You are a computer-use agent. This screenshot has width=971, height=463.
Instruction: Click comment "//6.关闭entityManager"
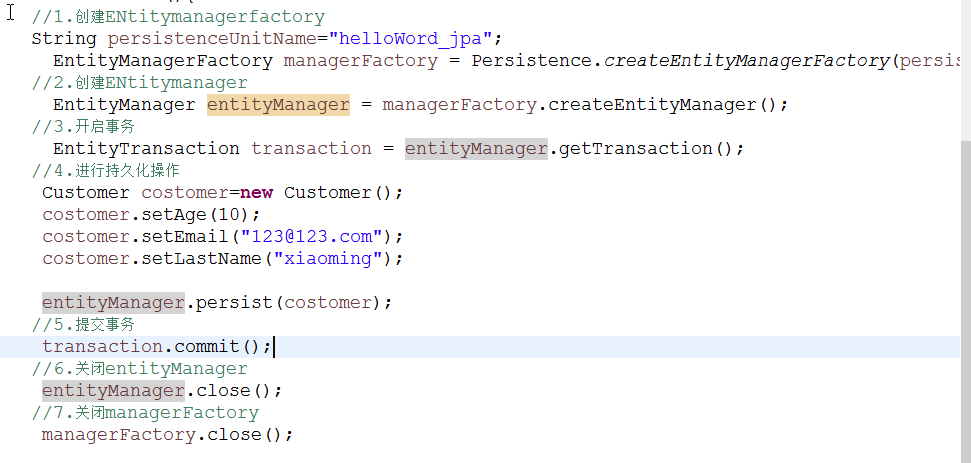140,368
